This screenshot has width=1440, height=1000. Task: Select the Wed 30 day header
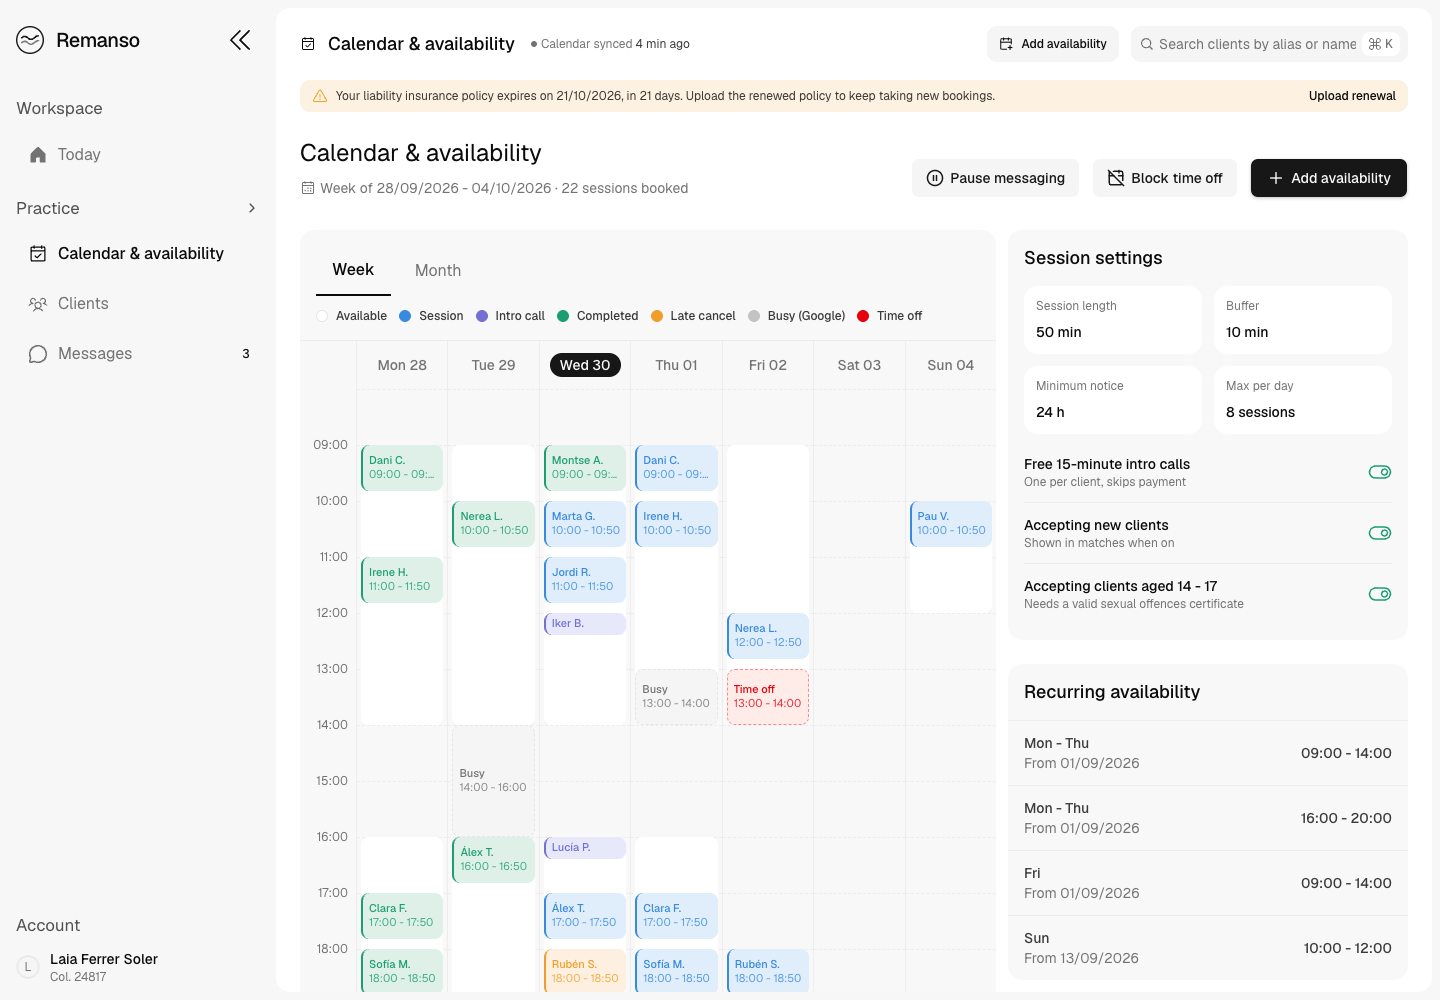pos(585,365)
